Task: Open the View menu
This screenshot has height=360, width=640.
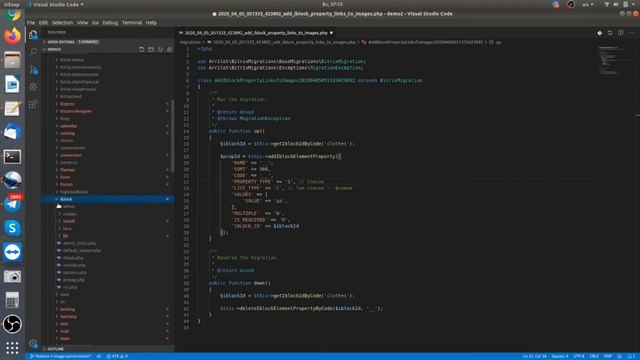Action: [82, 23]
